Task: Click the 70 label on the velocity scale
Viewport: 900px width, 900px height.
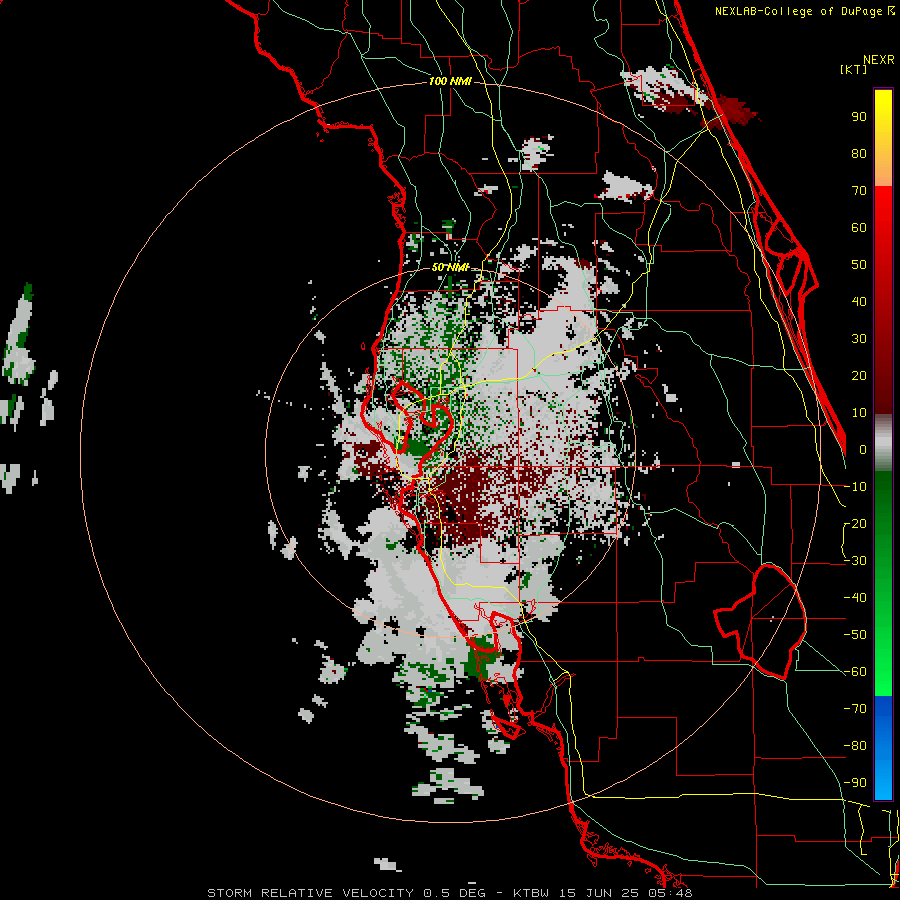Action: (859, 191)
